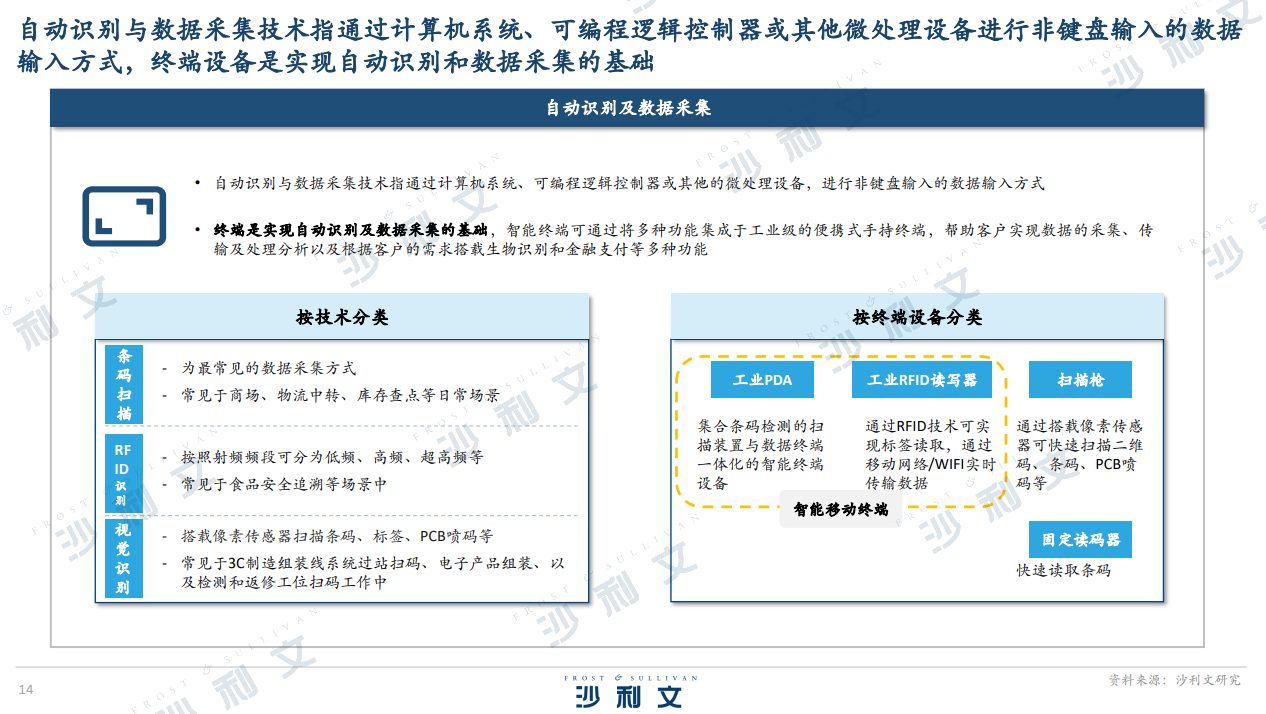The image size is (1266, 714).
Task: Select the 视觉识别 category label
Action: pos(123,558)
